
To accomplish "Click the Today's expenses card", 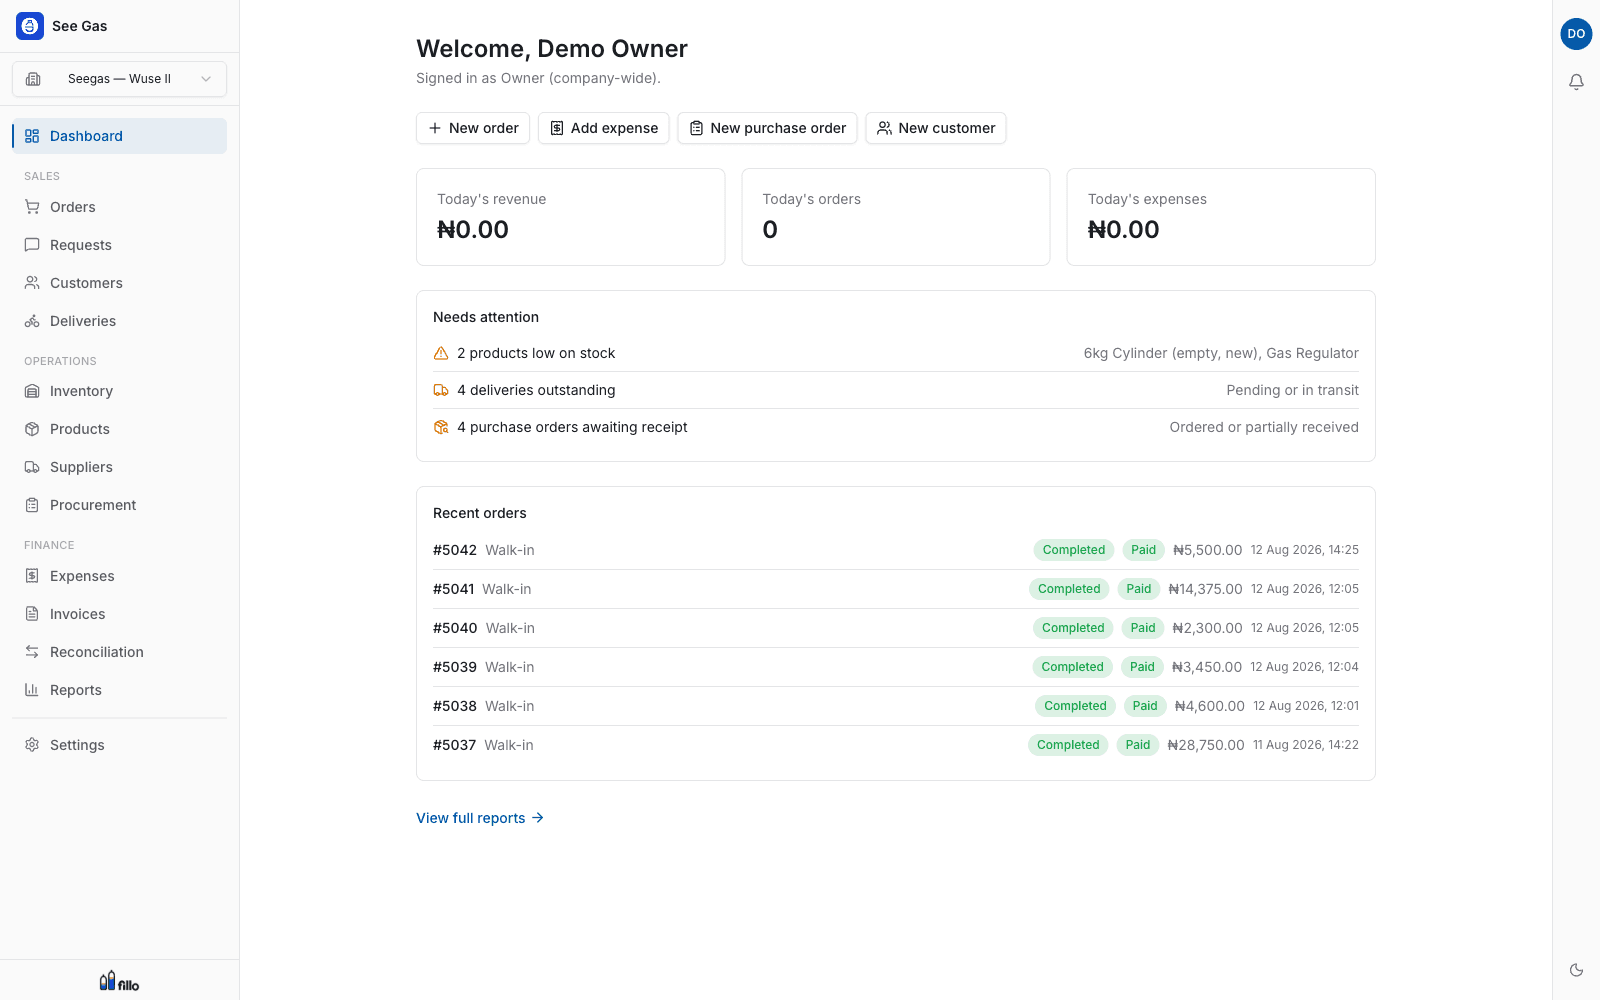I will tap(1221, 217).
